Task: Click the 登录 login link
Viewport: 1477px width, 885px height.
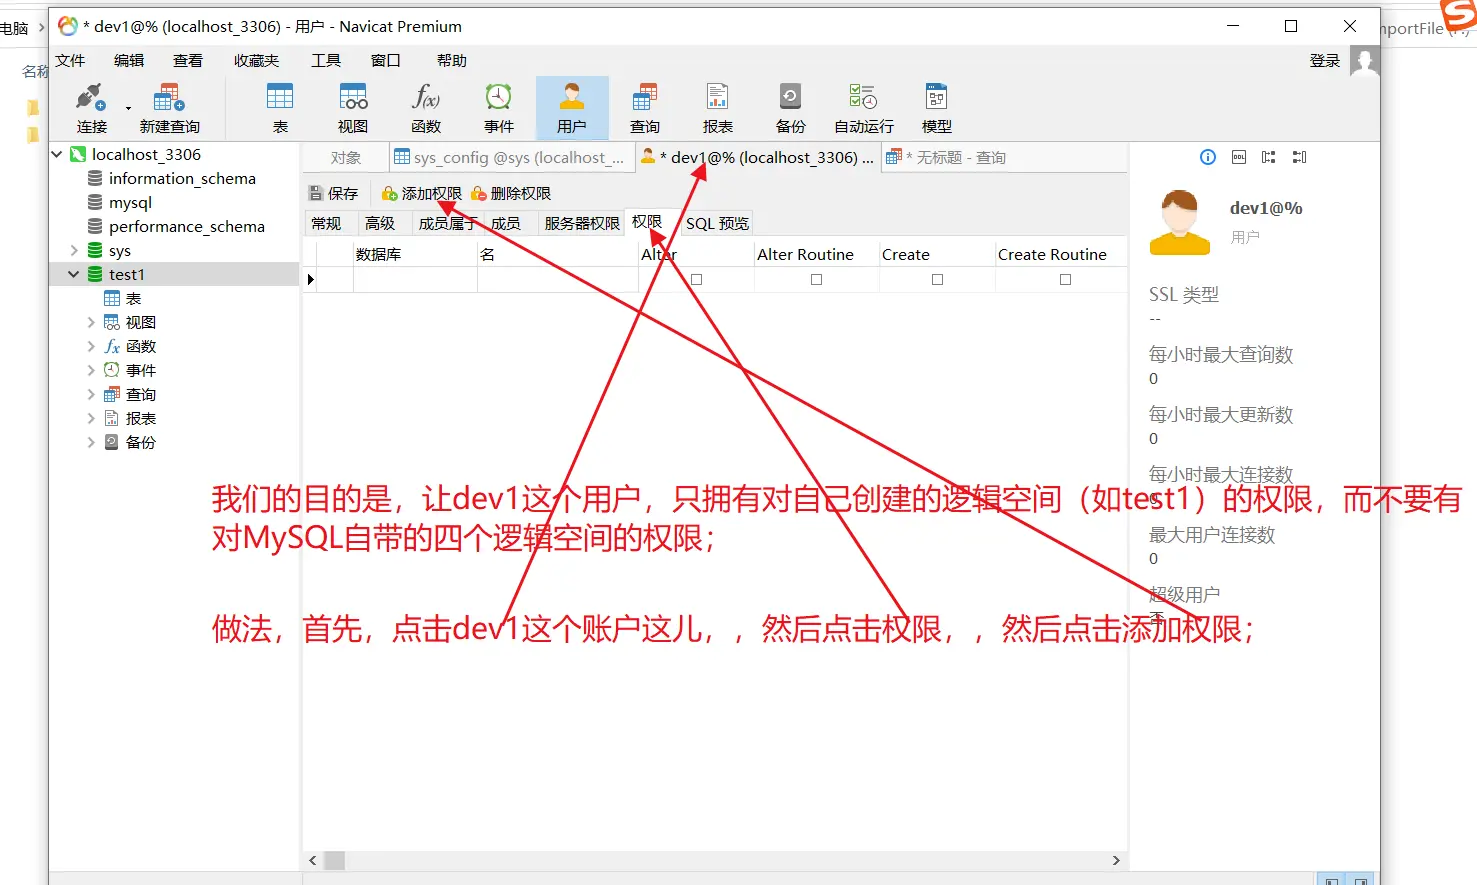Action: pos(1325,61)
